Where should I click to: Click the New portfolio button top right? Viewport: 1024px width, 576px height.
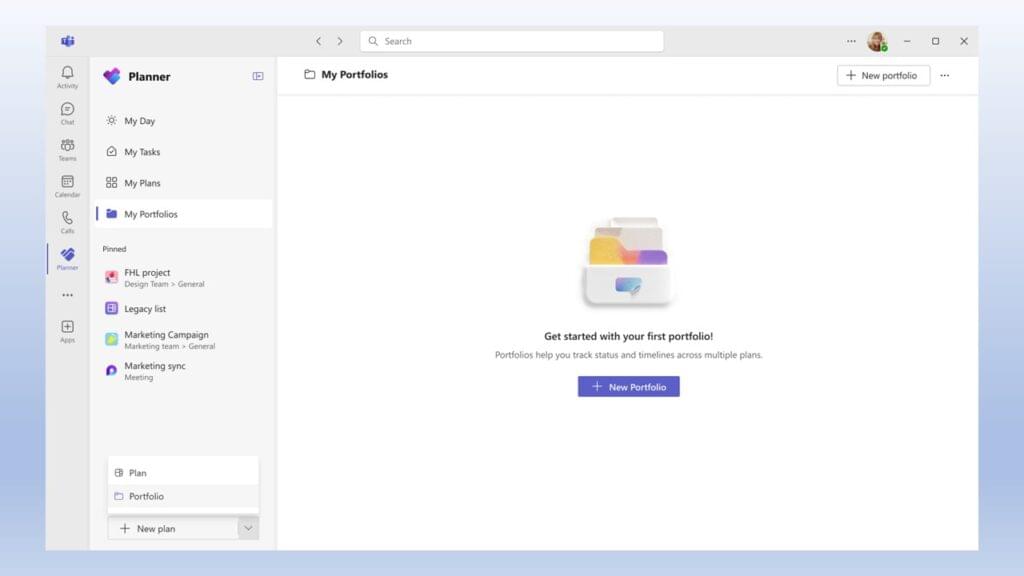pos(883,75)
